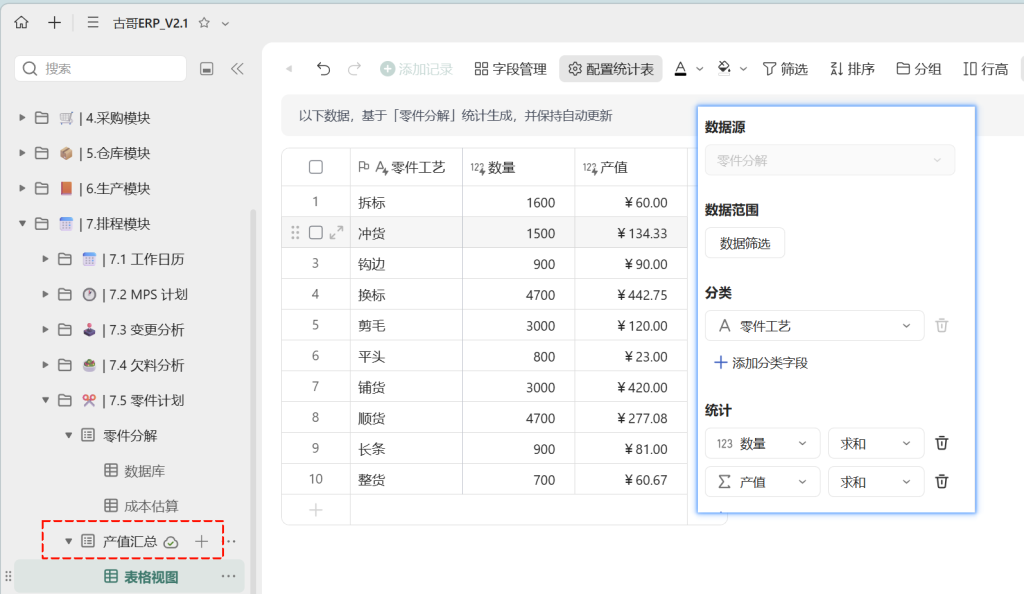
Task: Open dropdown arrow beside 古哥ERP_V2.1 title
Action: coord(225,23)
